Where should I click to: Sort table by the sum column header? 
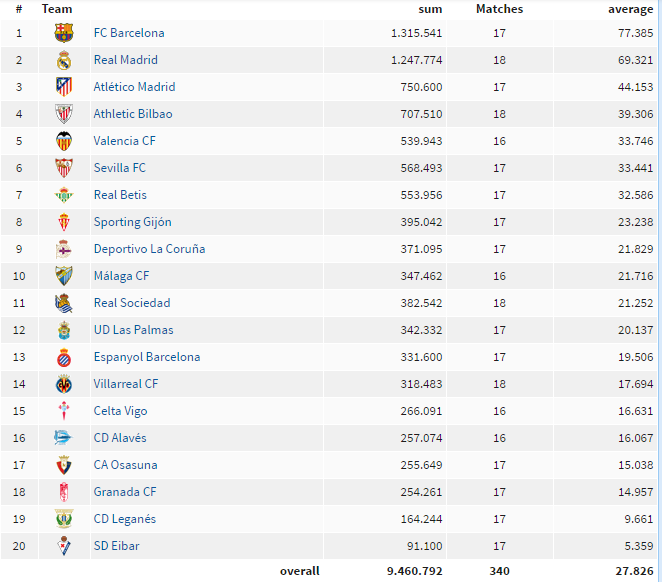point(430,9)
